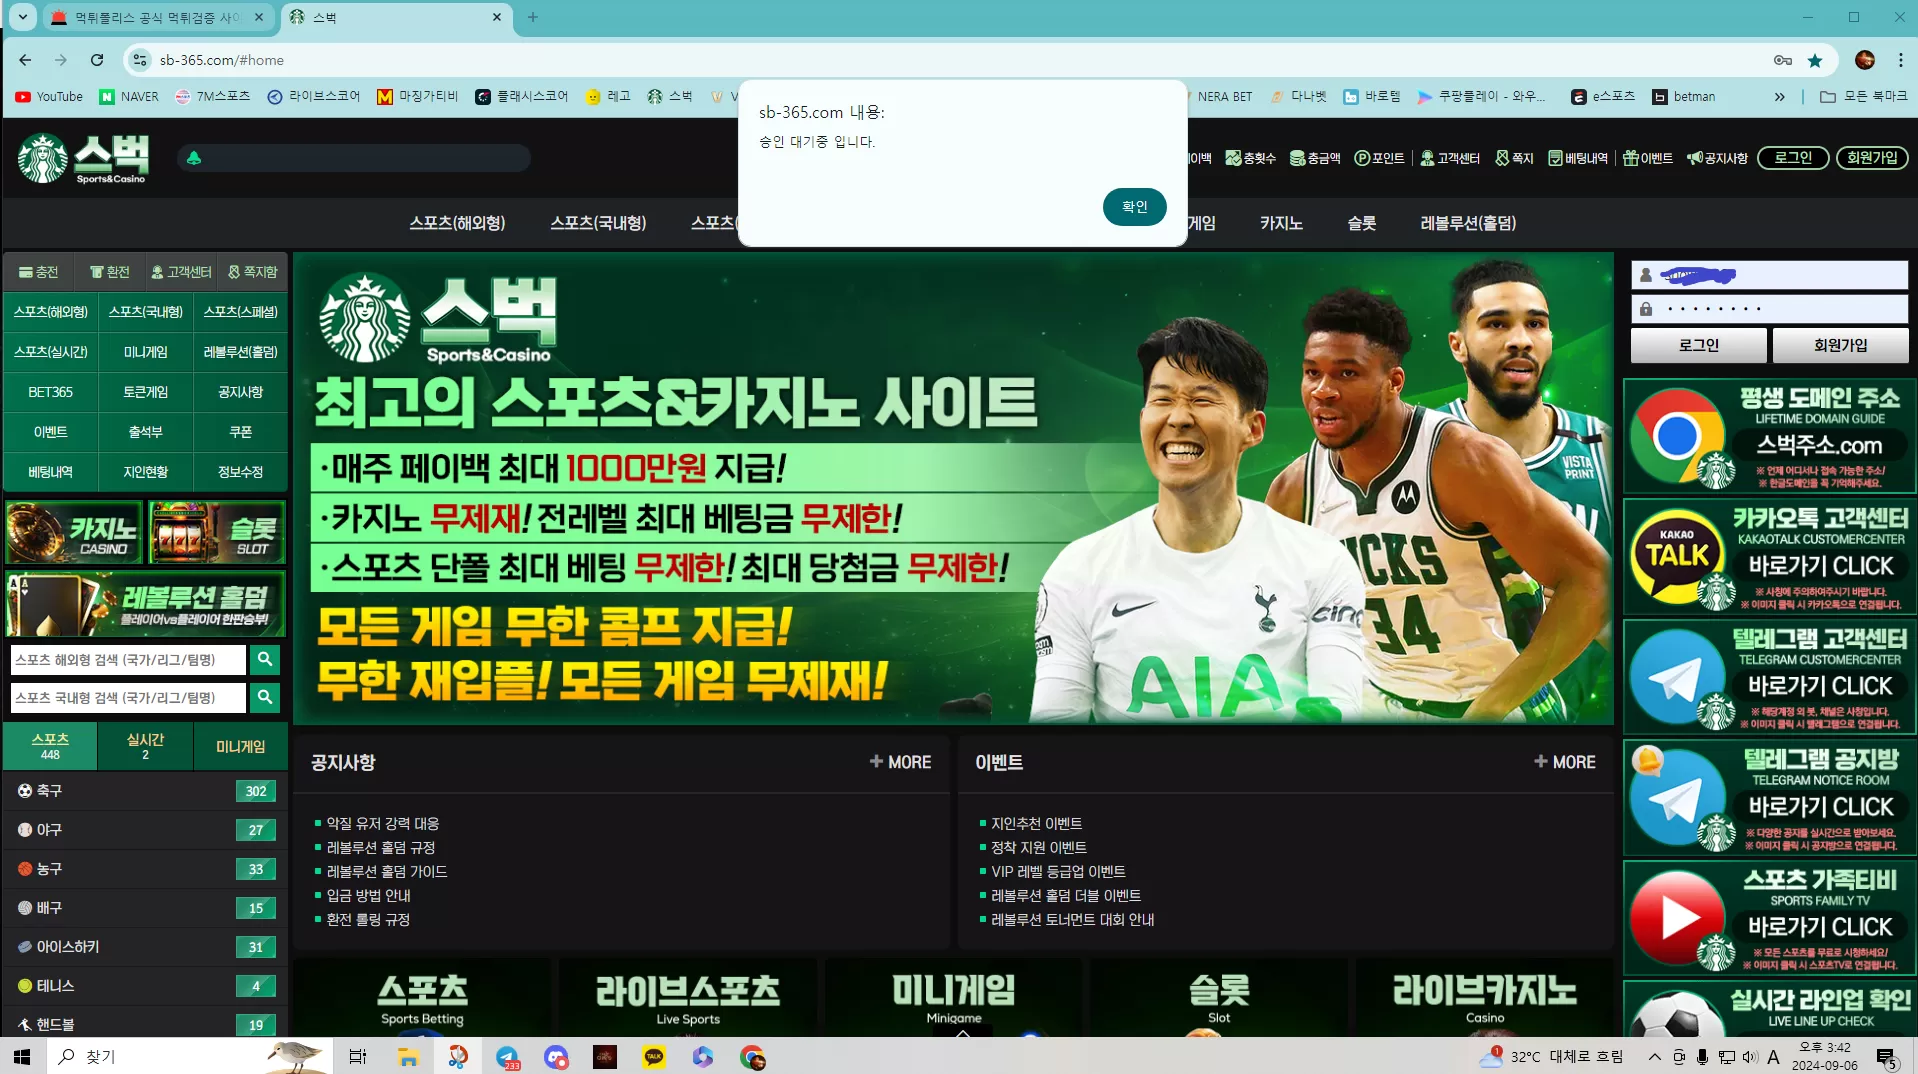The height and width of the screenshot is (1074, 1918).
Task: Bookmark this page with the star icon
Action: coord(1815,60)
